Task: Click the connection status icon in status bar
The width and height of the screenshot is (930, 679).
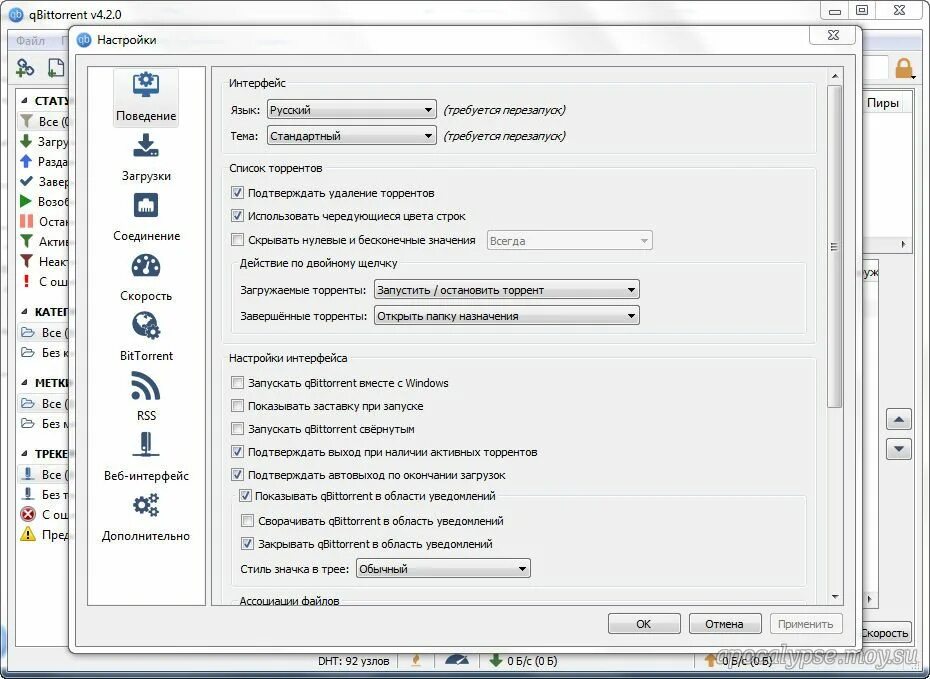Action: 416,660
